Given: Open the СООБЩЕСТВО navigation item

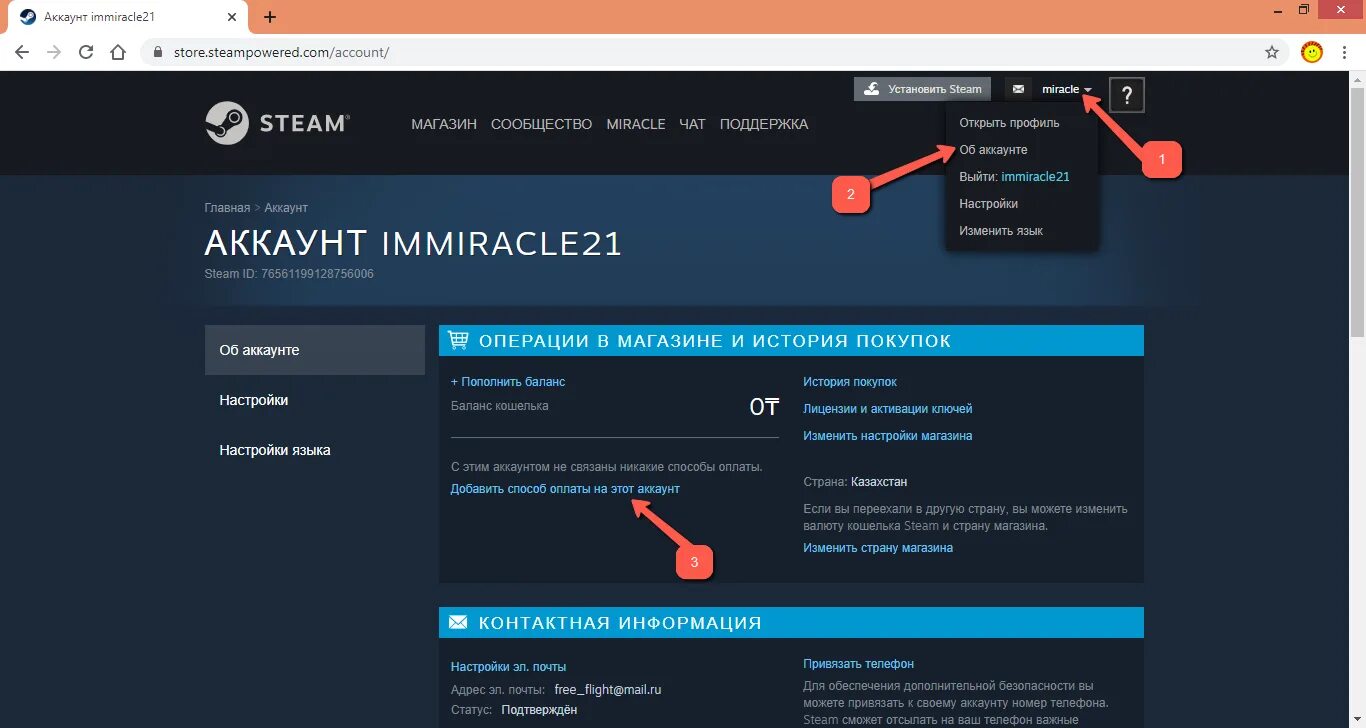Looking at the screenshot, I should tap(542, 124).
